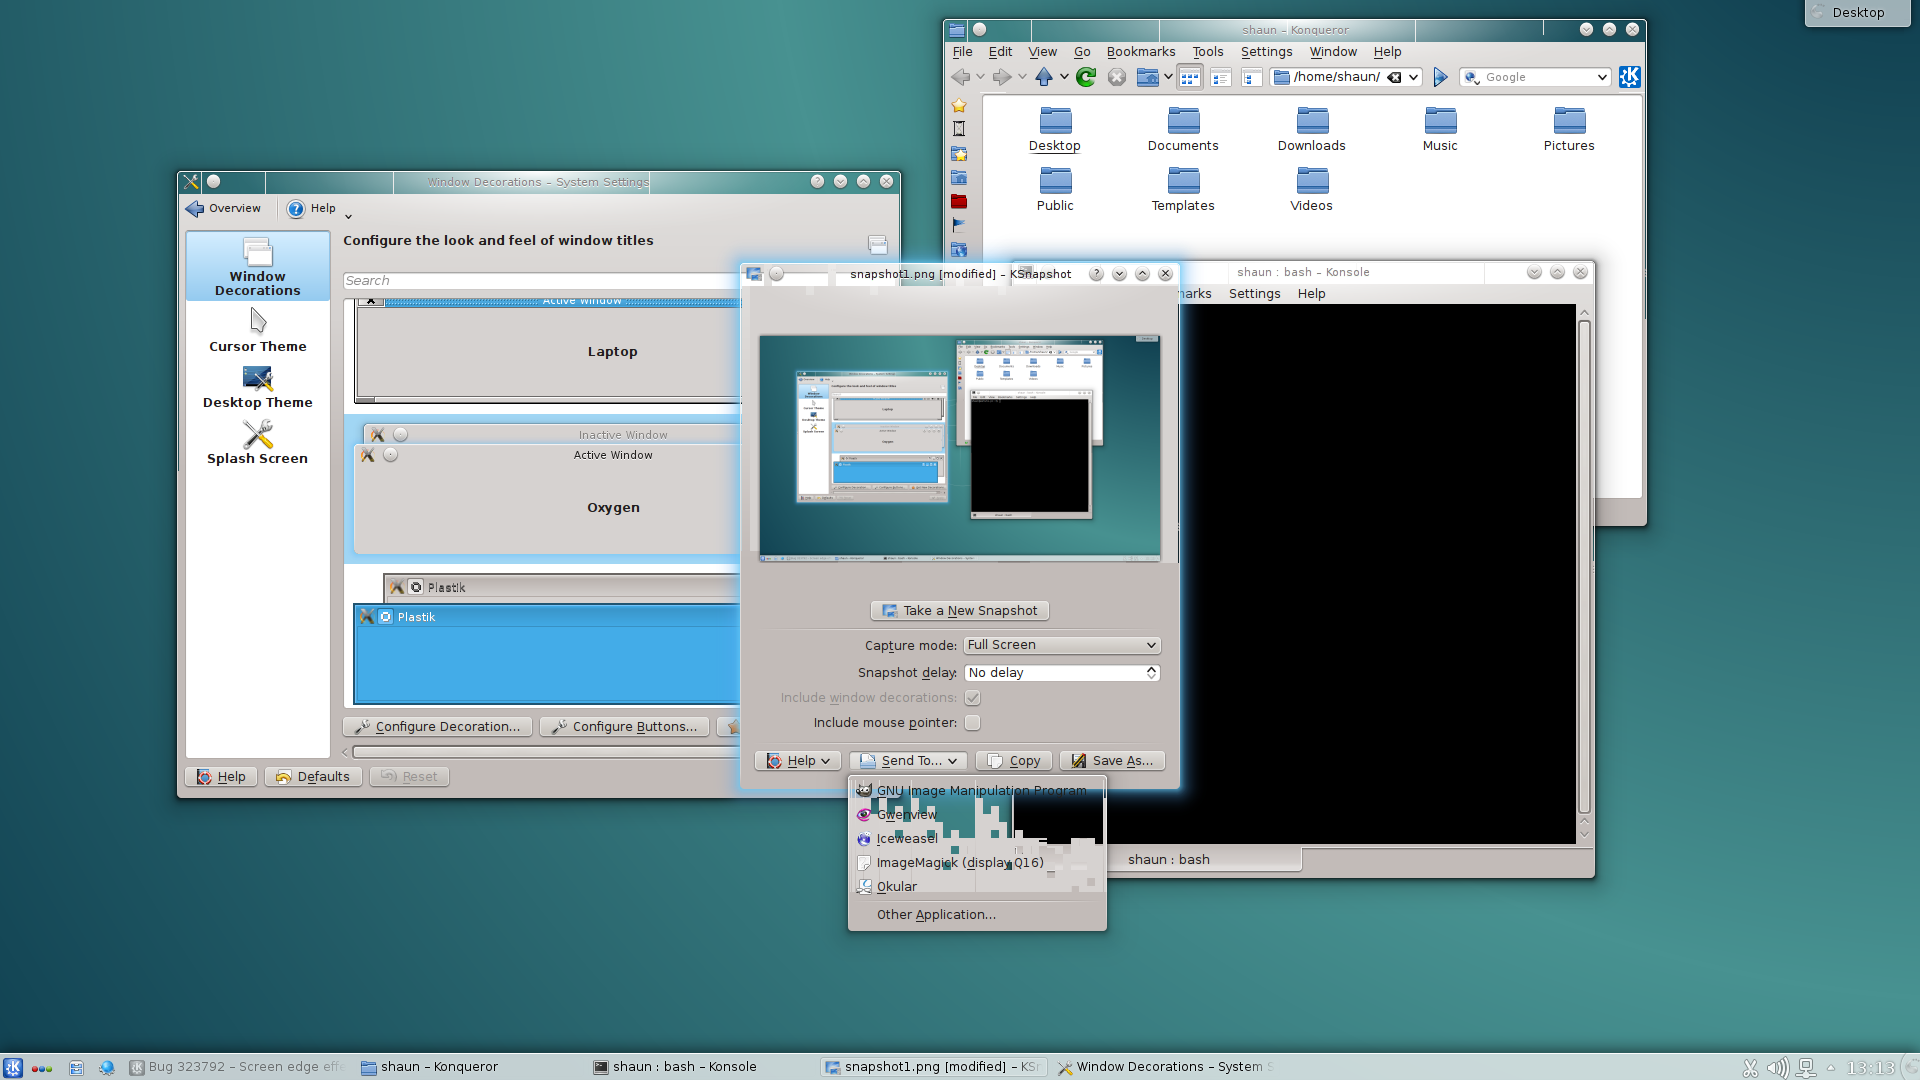This screenshot has height=1080, width=1920.
Task: Click the Konqueror forward arrow icon
Action: (1002, 77)
